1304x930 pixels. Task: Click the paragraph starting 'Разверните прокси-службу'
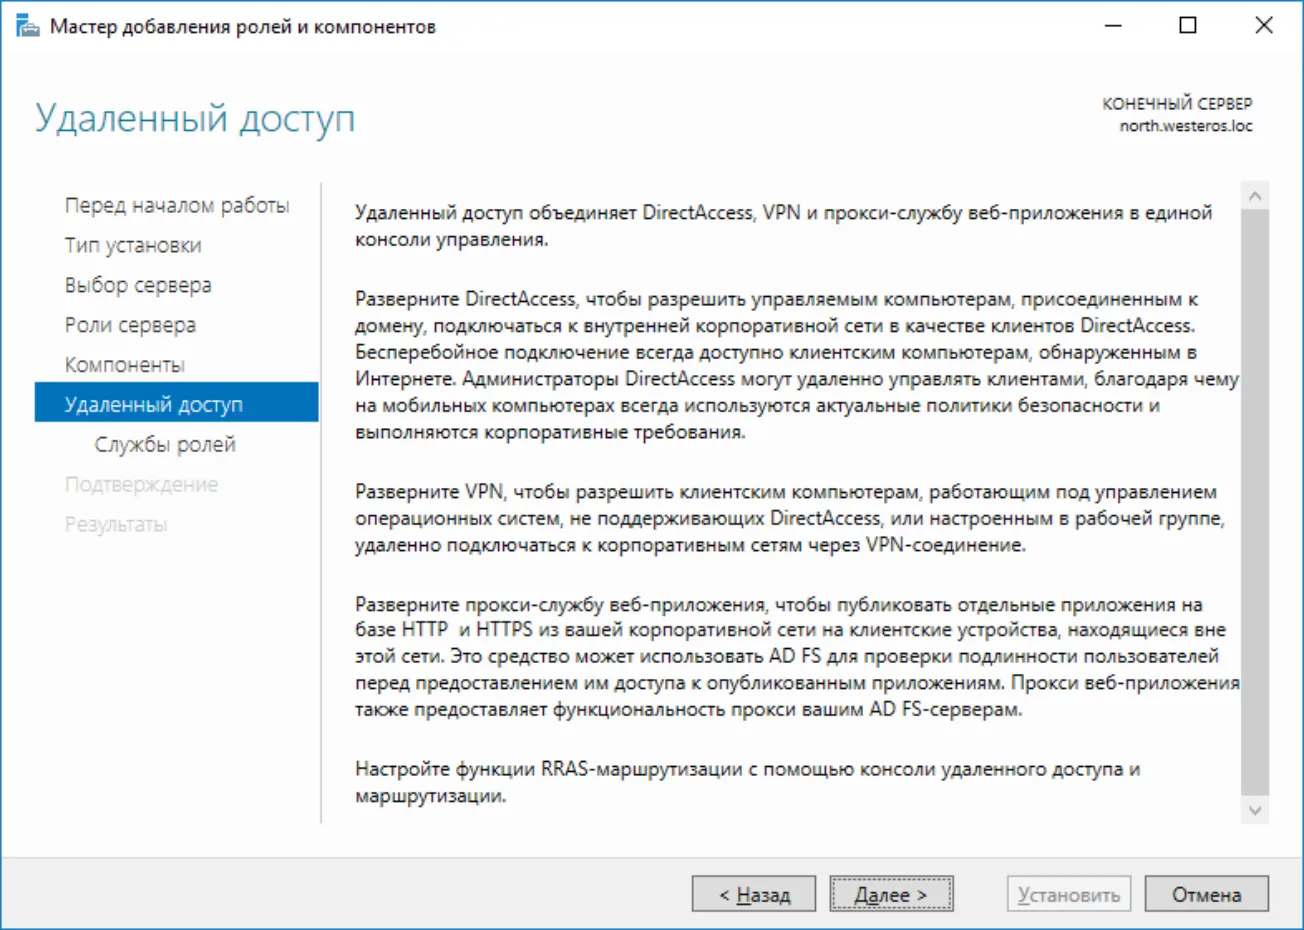[797, 656]
